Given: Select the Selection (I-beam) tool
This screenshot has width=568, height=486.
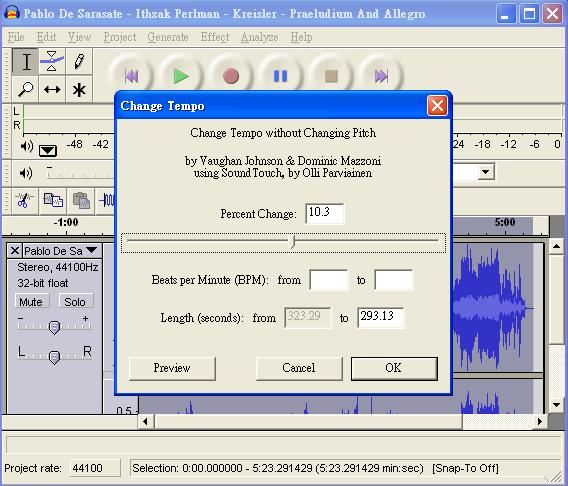Looking at the screenshot, I should pos(25,61).
